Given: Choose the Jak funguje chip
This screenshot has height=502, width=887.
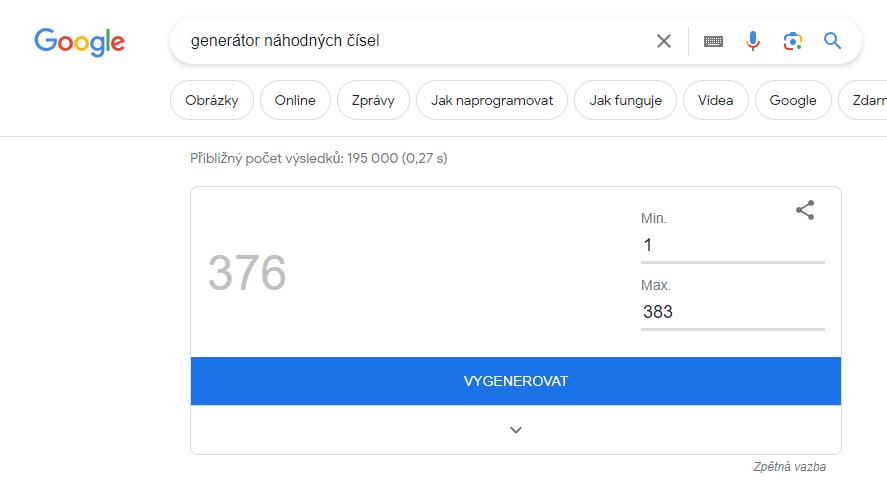Looking at the screenshot, I should click(x=625, y=100).
